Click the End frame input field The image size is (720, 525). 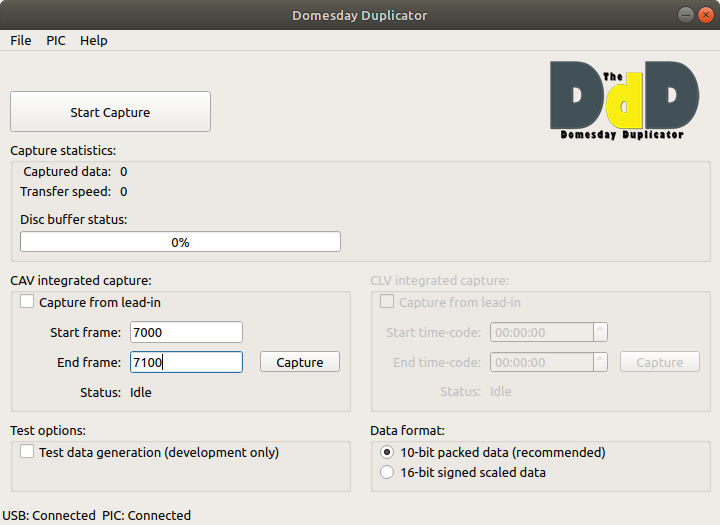tap(186, 362)
